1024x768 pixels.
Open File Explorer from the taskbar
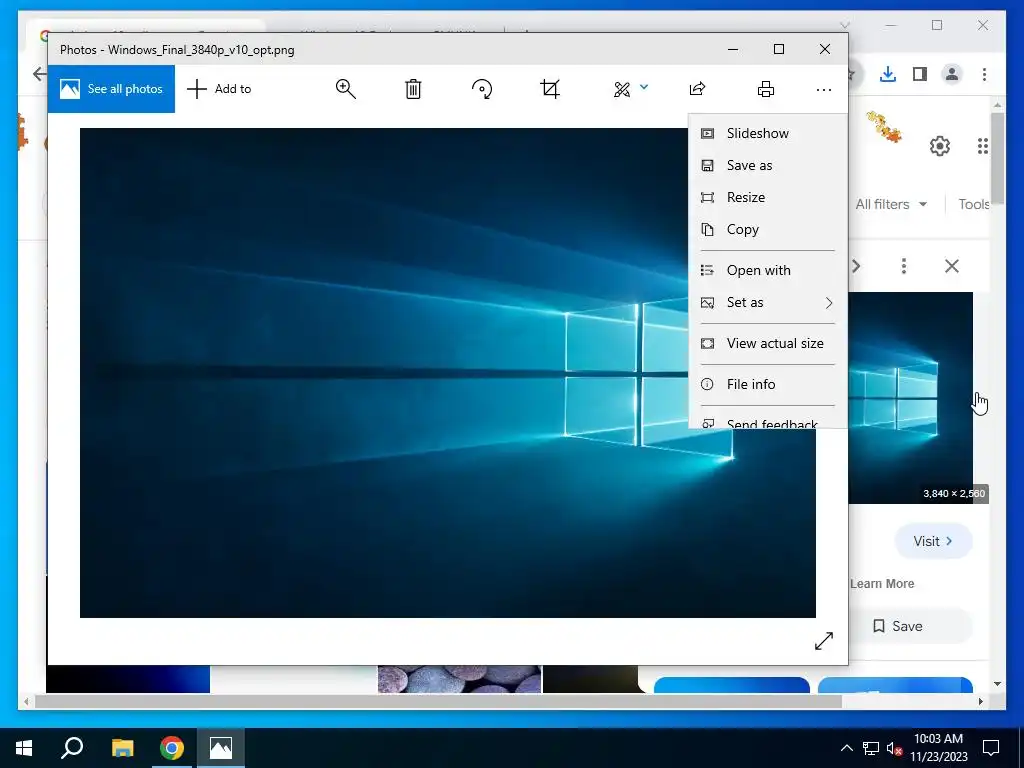[x=122, y=748]
